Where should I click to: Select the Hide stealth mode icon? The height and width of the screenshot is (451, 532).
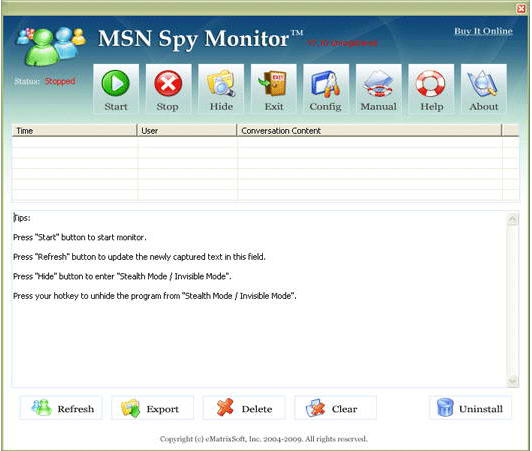[x=221, y=89]
